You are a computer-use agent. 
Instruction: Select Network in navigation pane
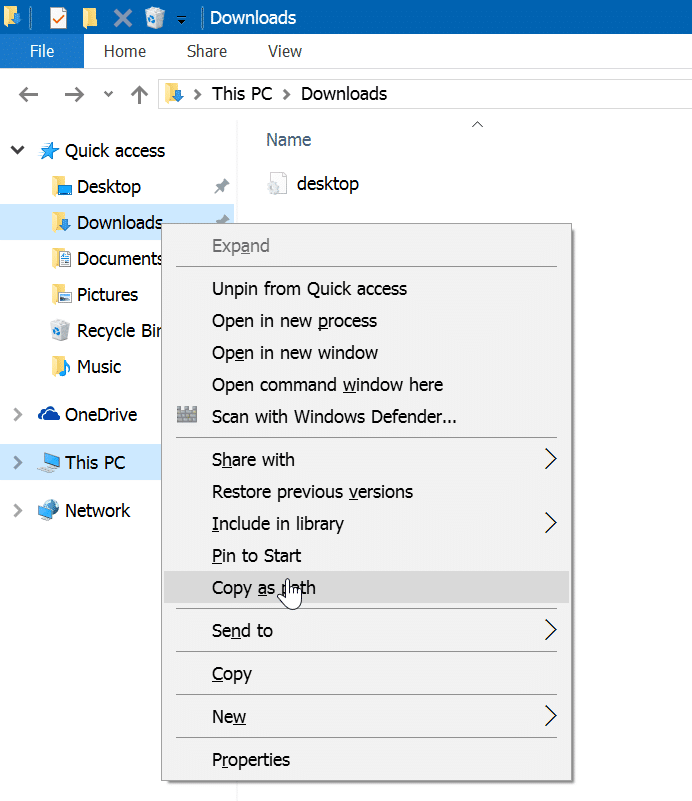coord(98,510)
